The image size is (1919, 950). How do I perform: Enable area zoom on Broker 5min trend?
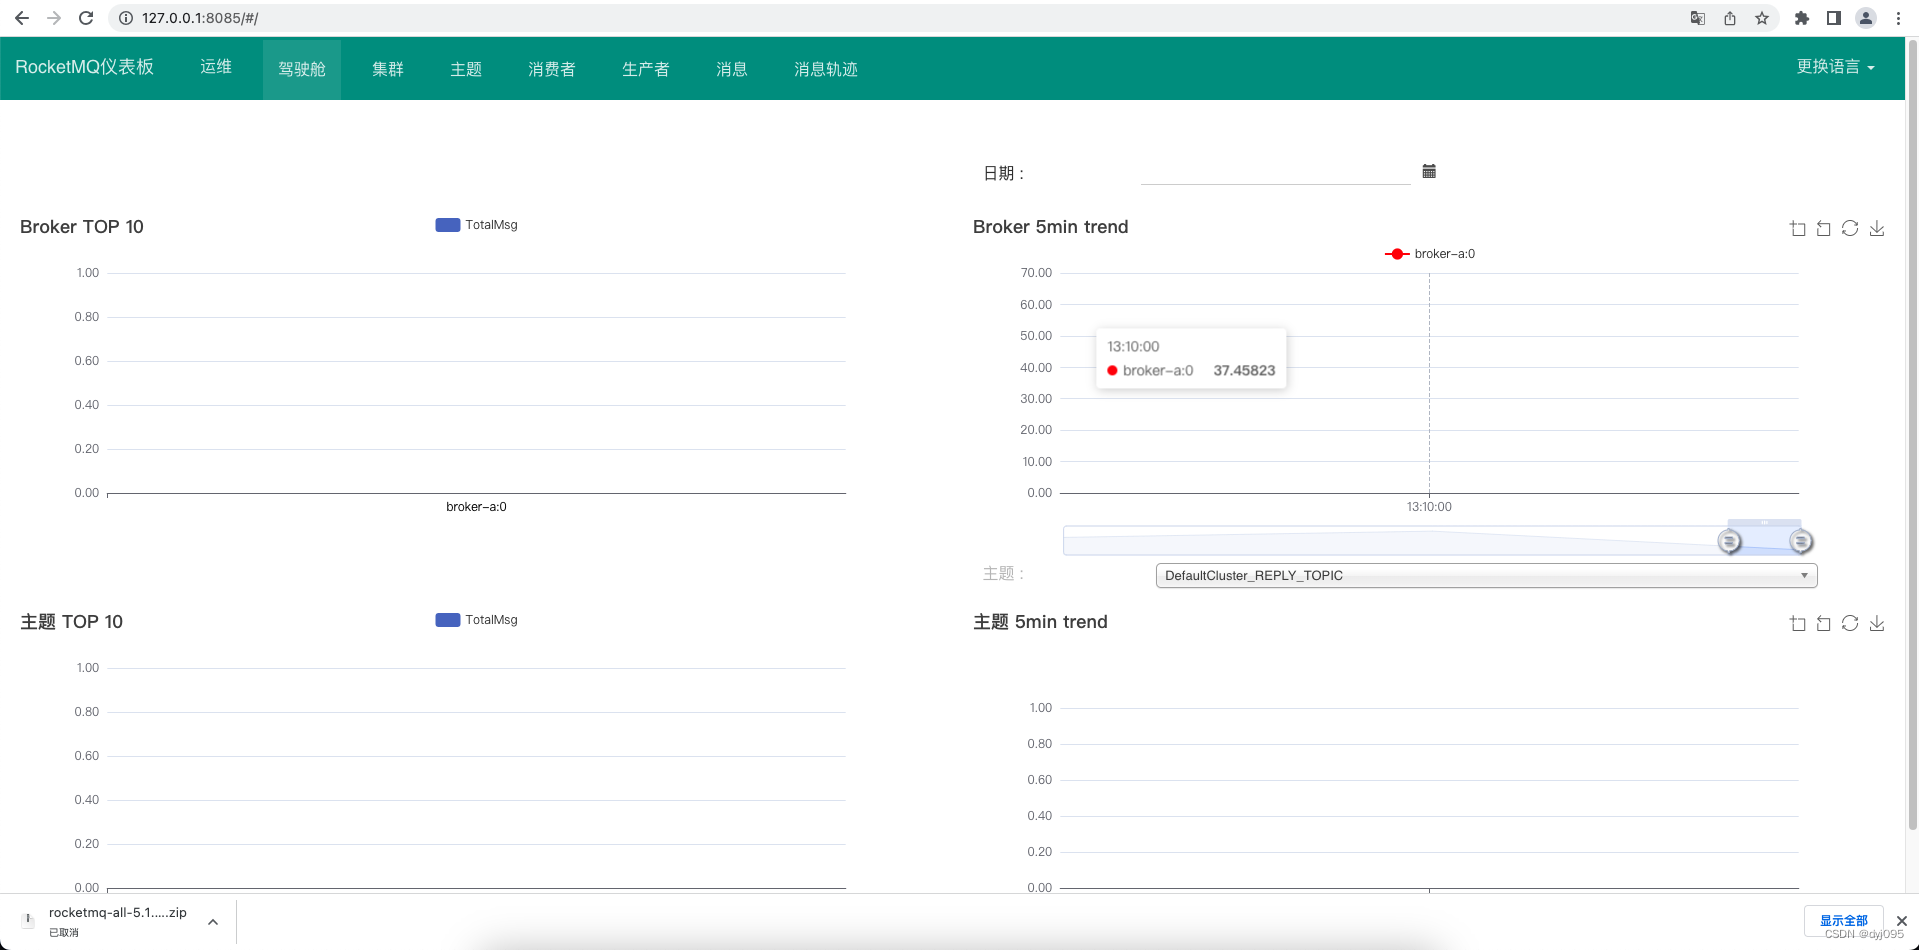[1797, 228]
